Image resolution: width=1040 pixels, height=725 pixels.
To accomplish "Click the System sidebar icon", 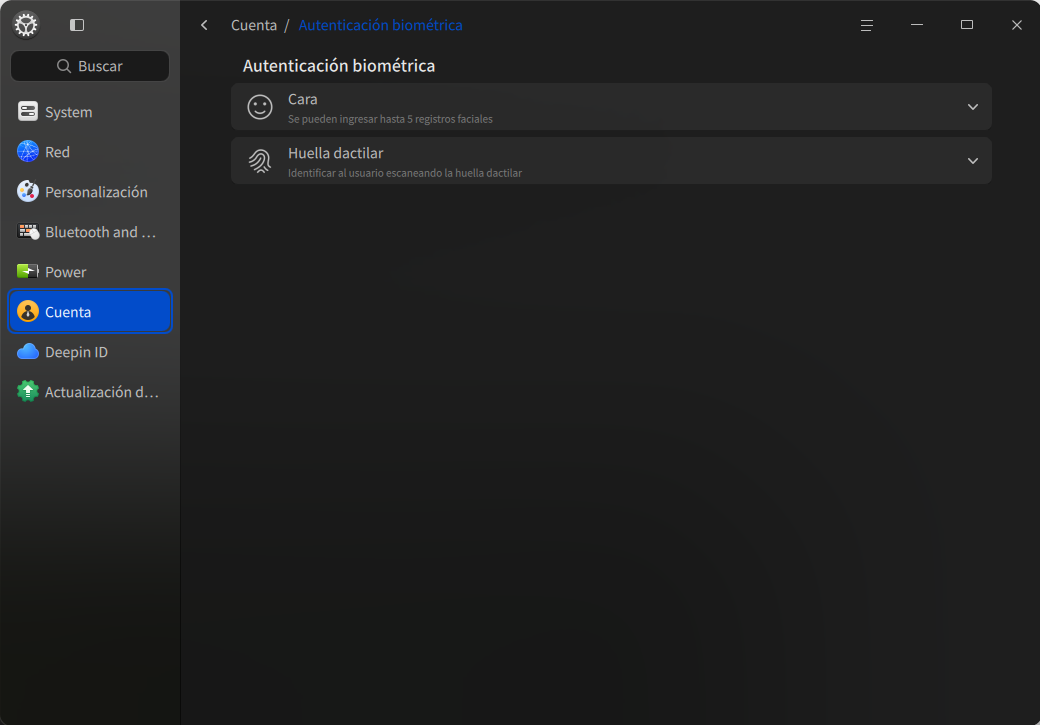I will click(x=28, y=111).
